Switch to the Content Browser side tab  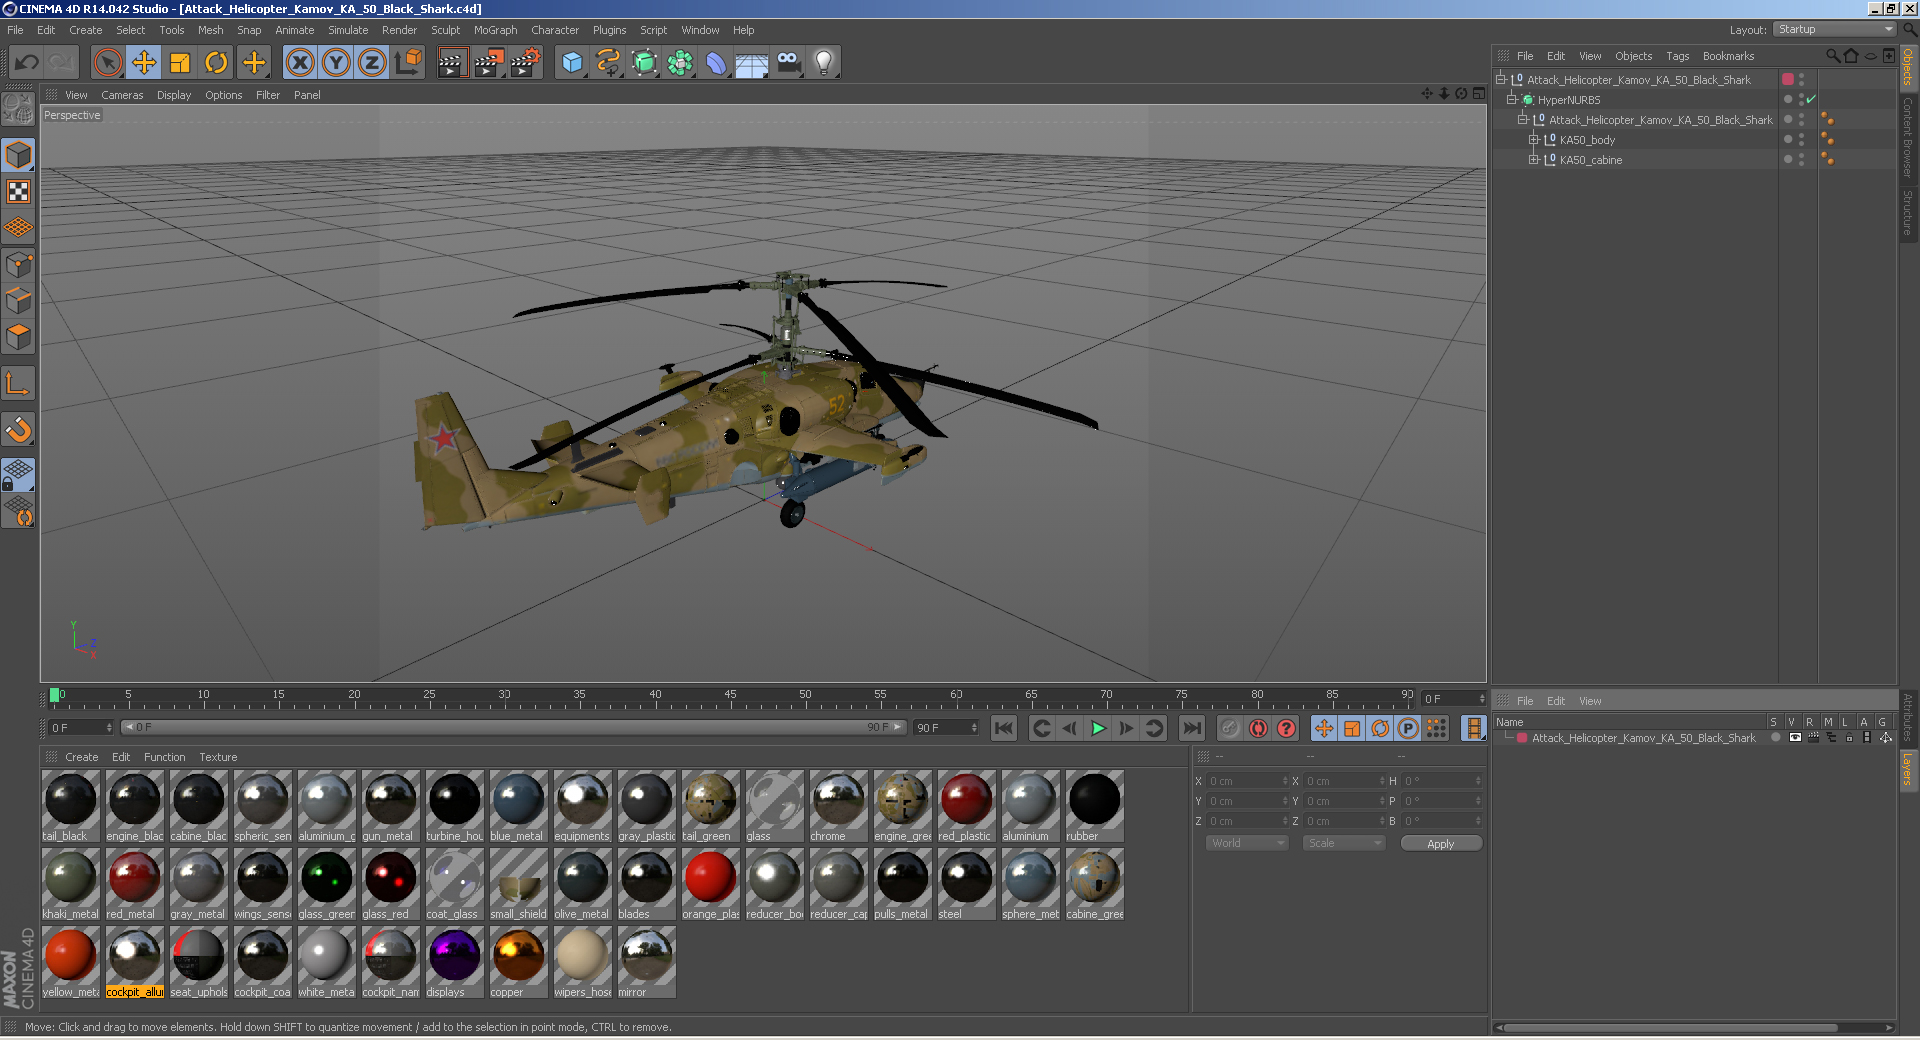[1908, 137]
